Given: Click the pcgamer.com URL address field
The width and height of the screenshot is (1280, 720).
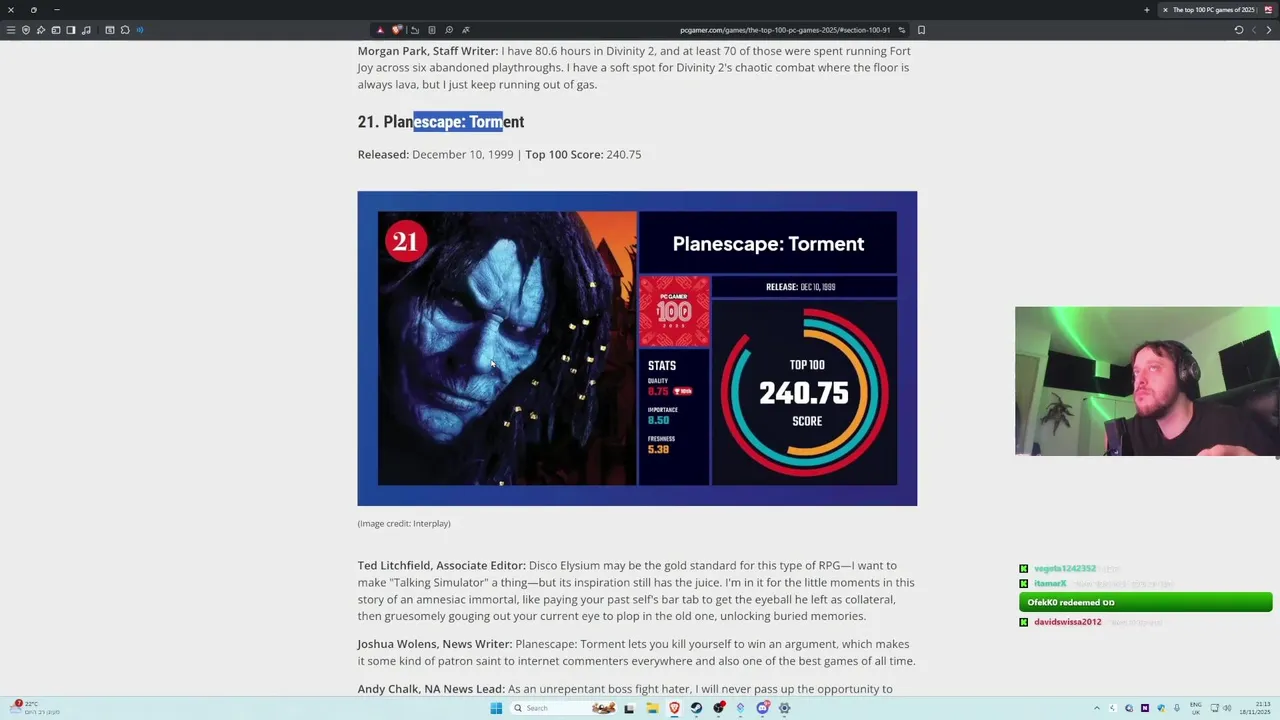Looking at the screenshot, I should (x=785, y=30).
